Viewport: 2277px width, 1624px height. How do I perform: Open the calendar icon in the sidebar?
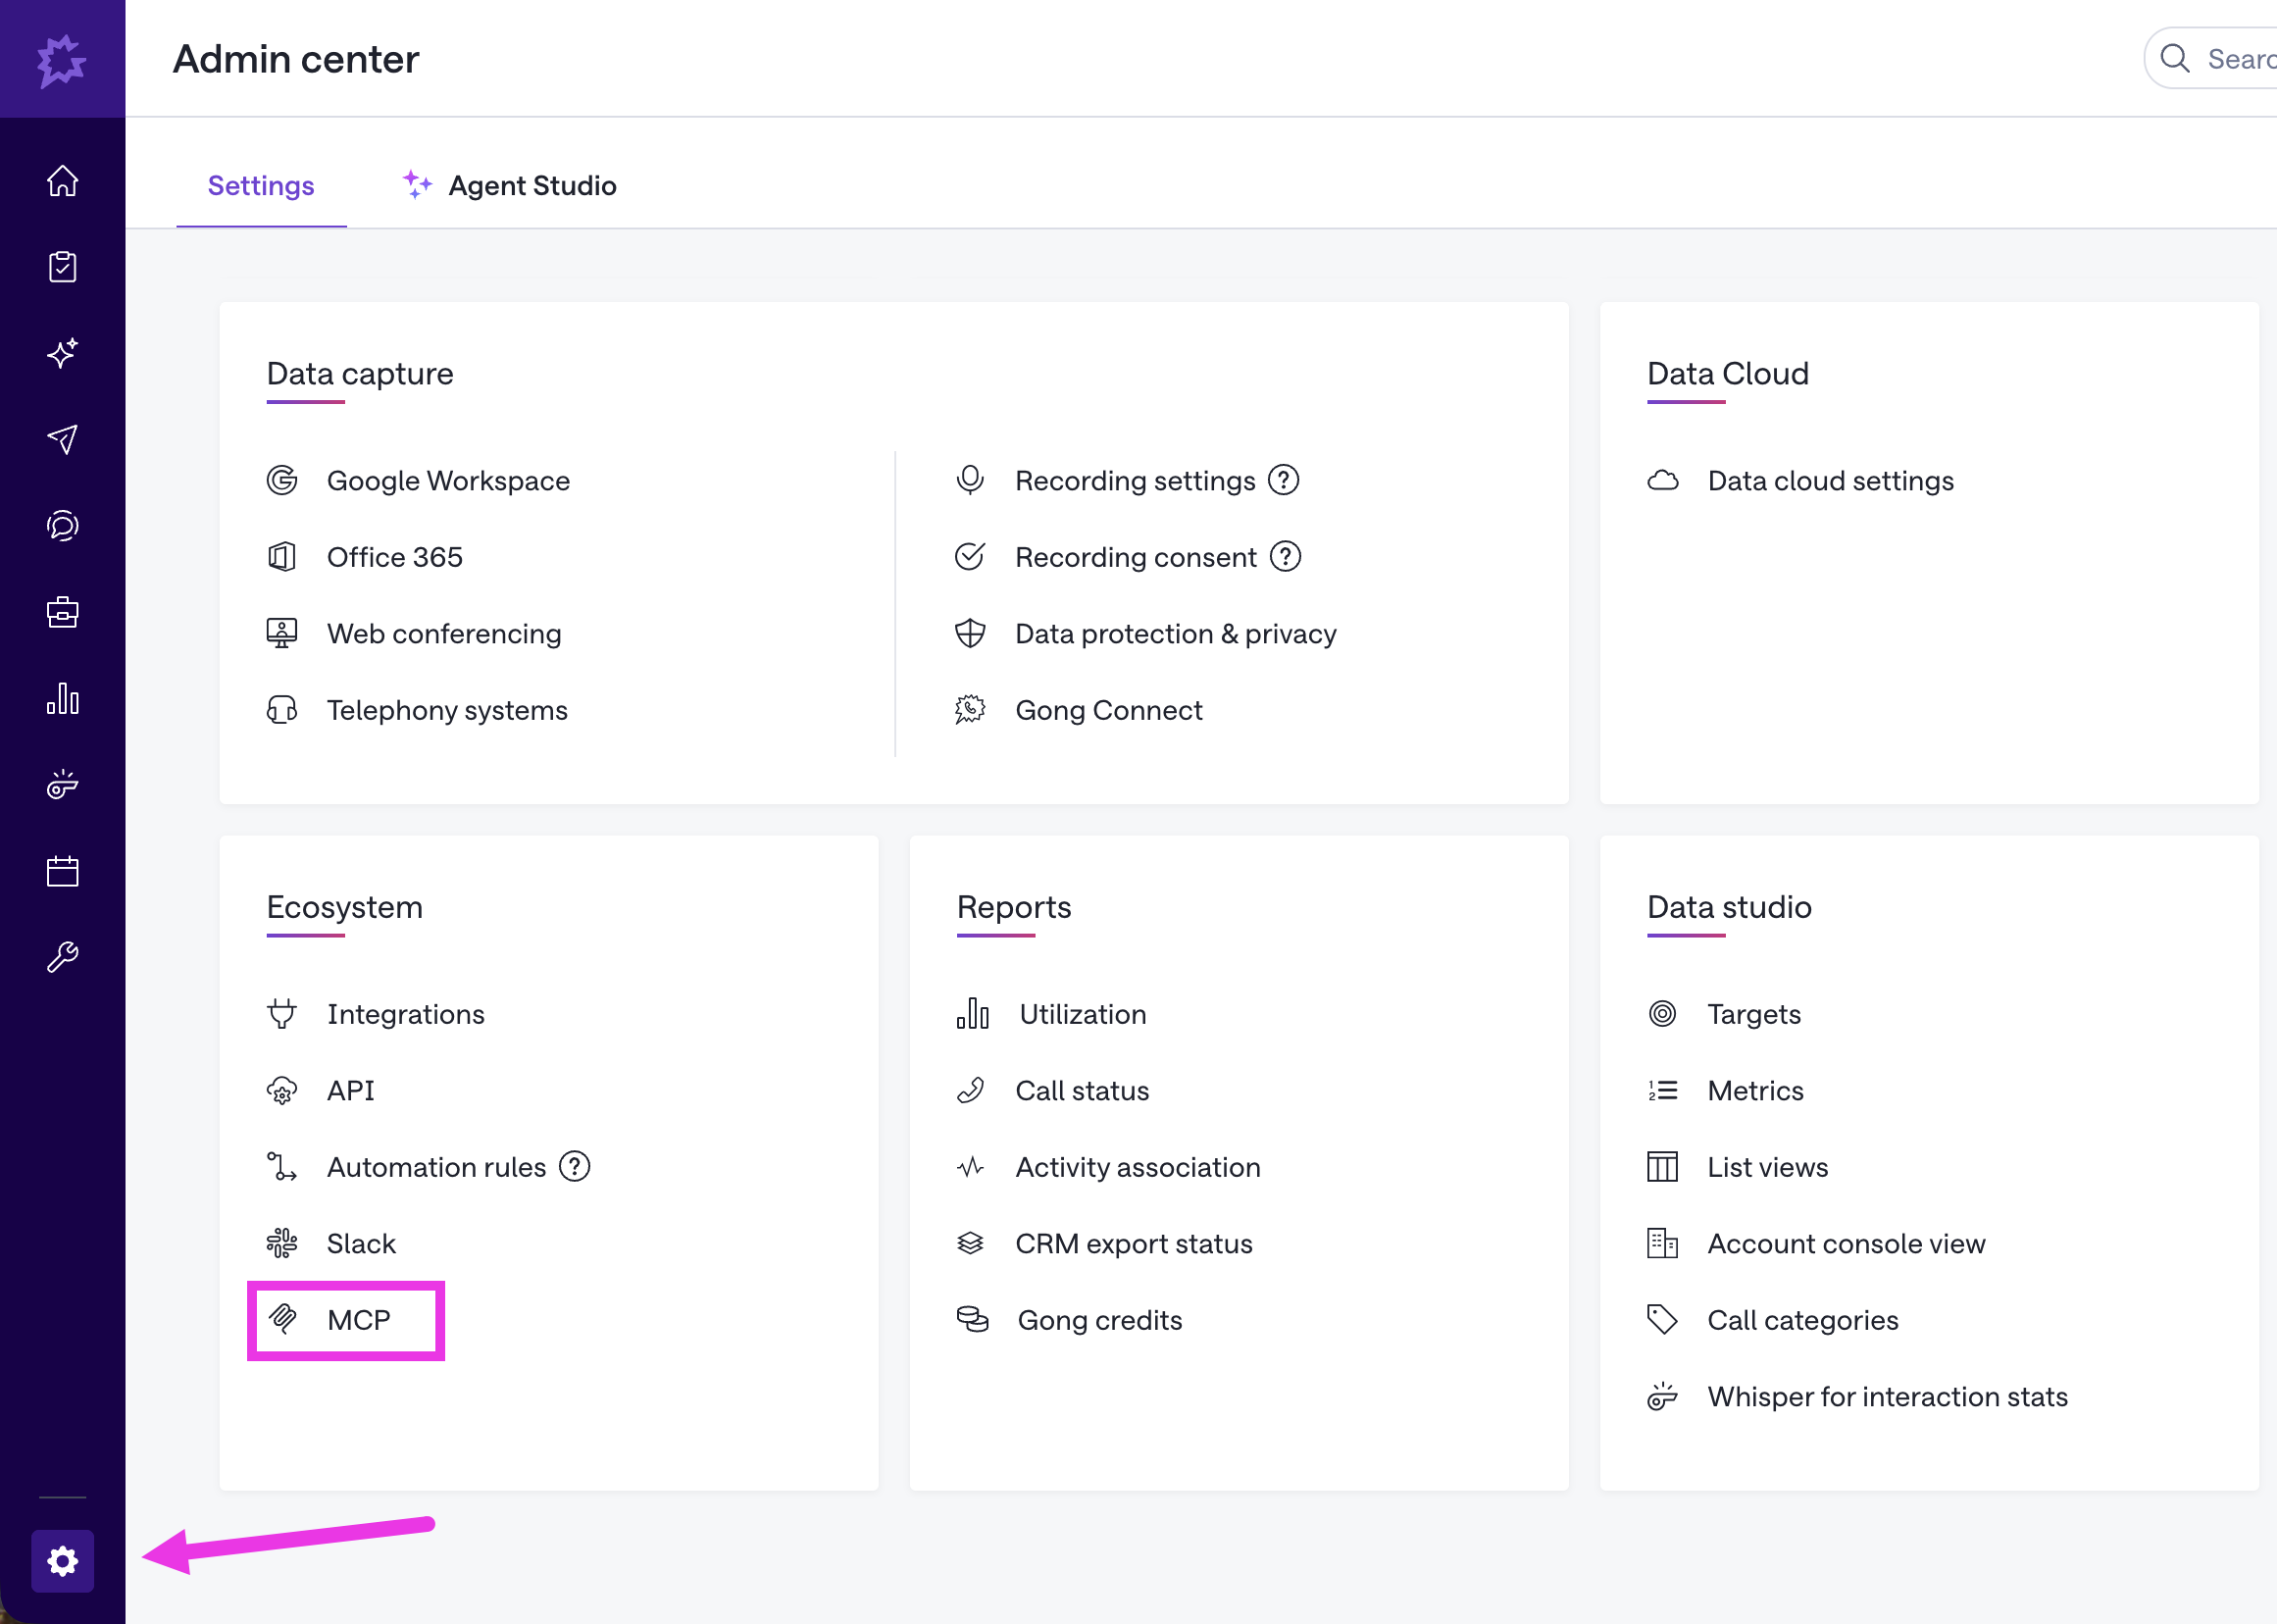pos(62,871)
